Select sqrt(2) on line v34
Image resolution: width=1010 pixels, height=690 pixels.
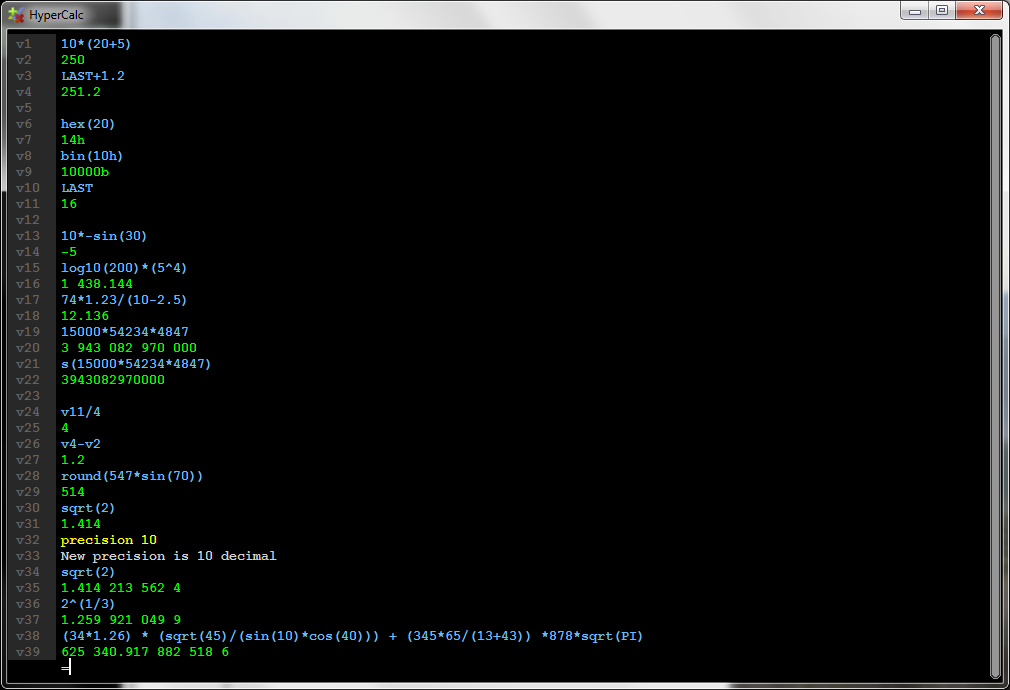click(x=88, y=572)
